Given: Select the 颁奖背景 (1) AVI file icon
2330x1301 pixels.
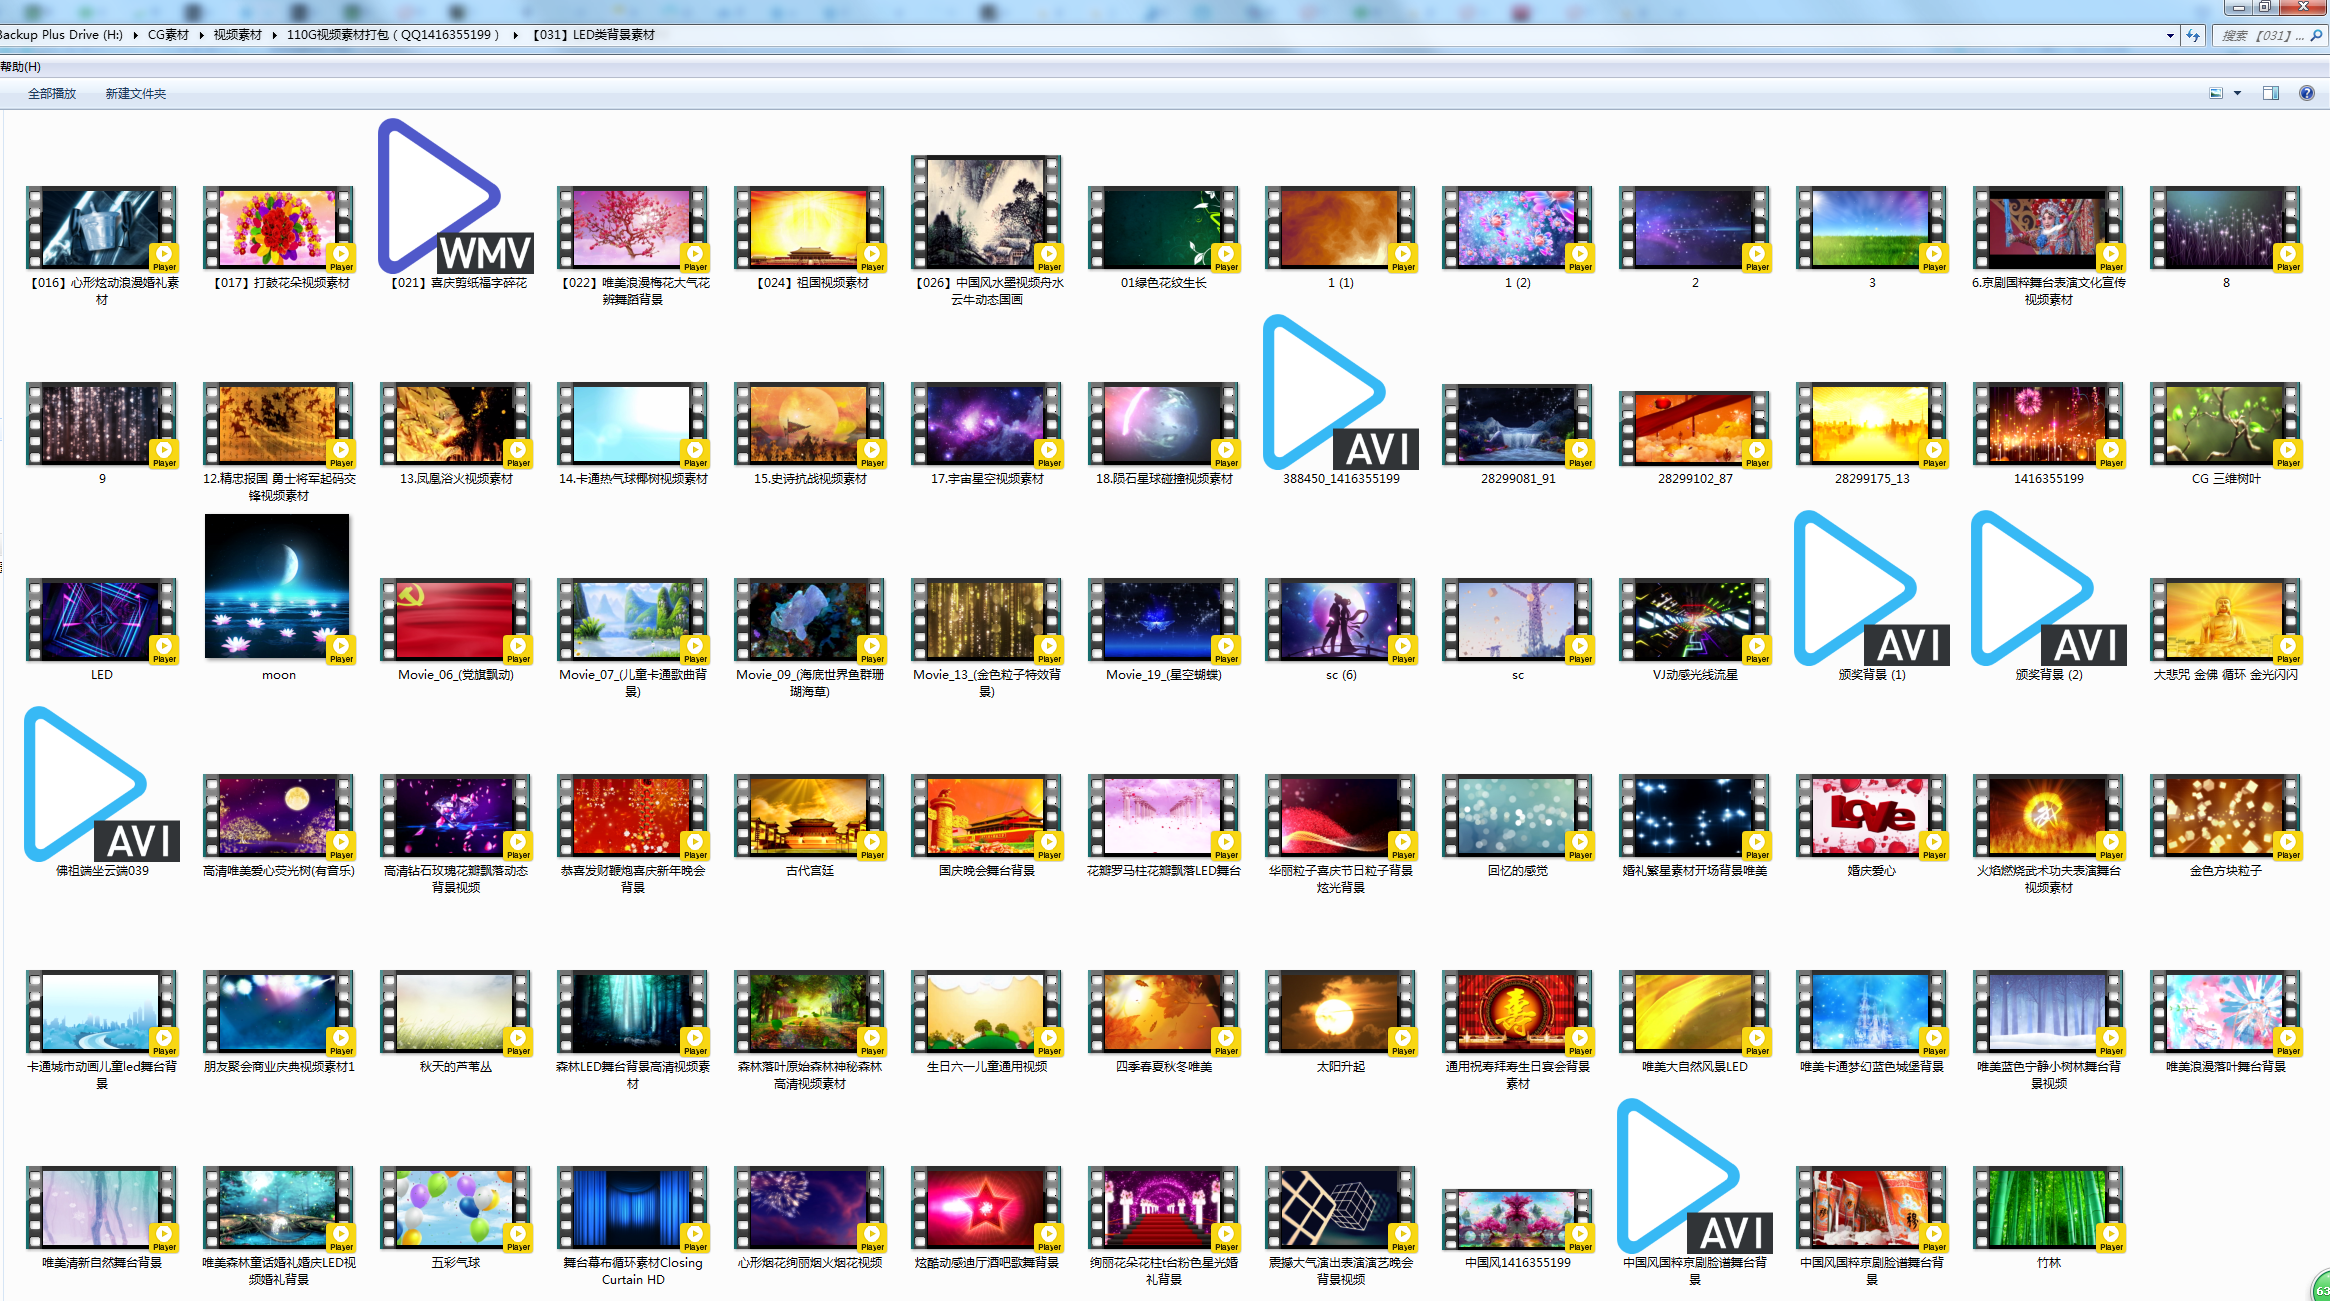Looking at the screenshot, I should (1871, 589).
